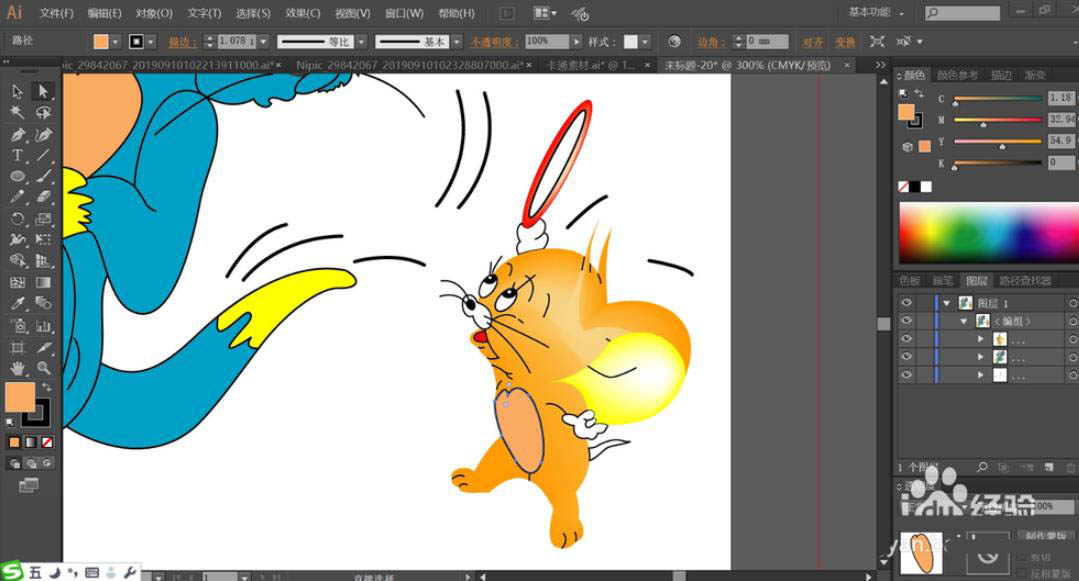This screenshot has height=581, width=1079.
Task: Expand second sublayer under <编组>
Action: [x=981, y=357]
